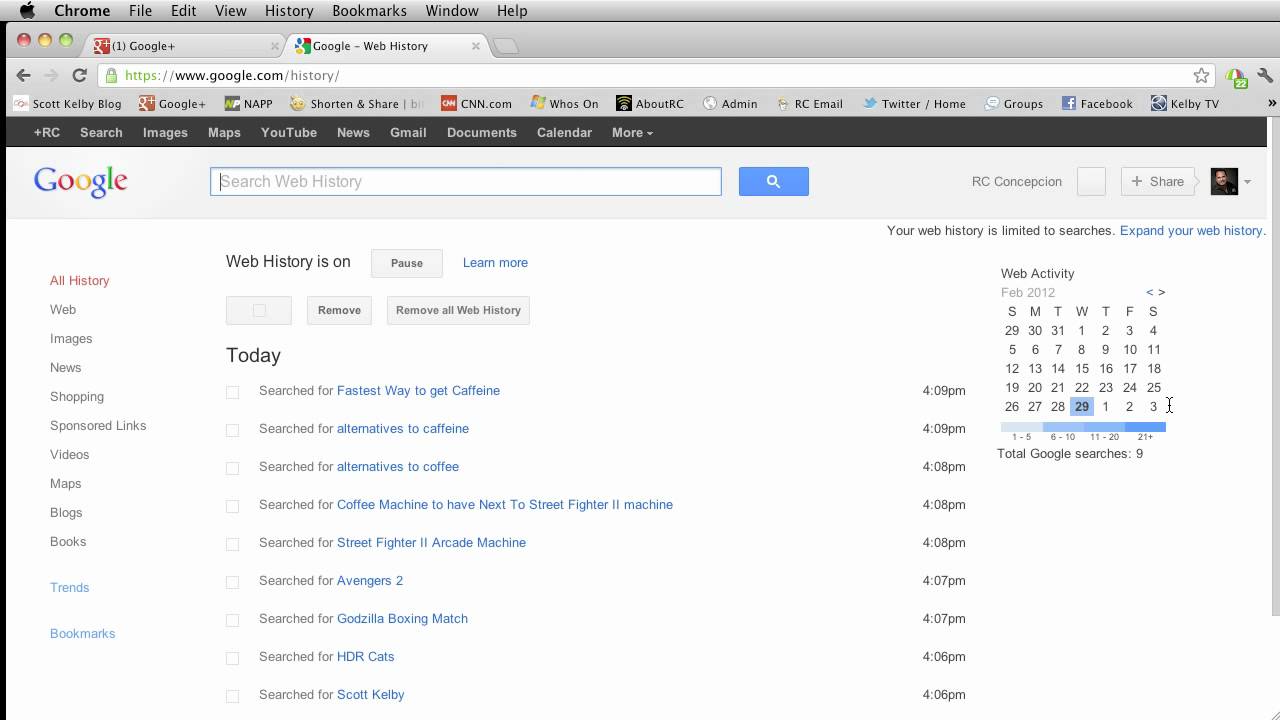Open the History menu in menu bar

289,11
